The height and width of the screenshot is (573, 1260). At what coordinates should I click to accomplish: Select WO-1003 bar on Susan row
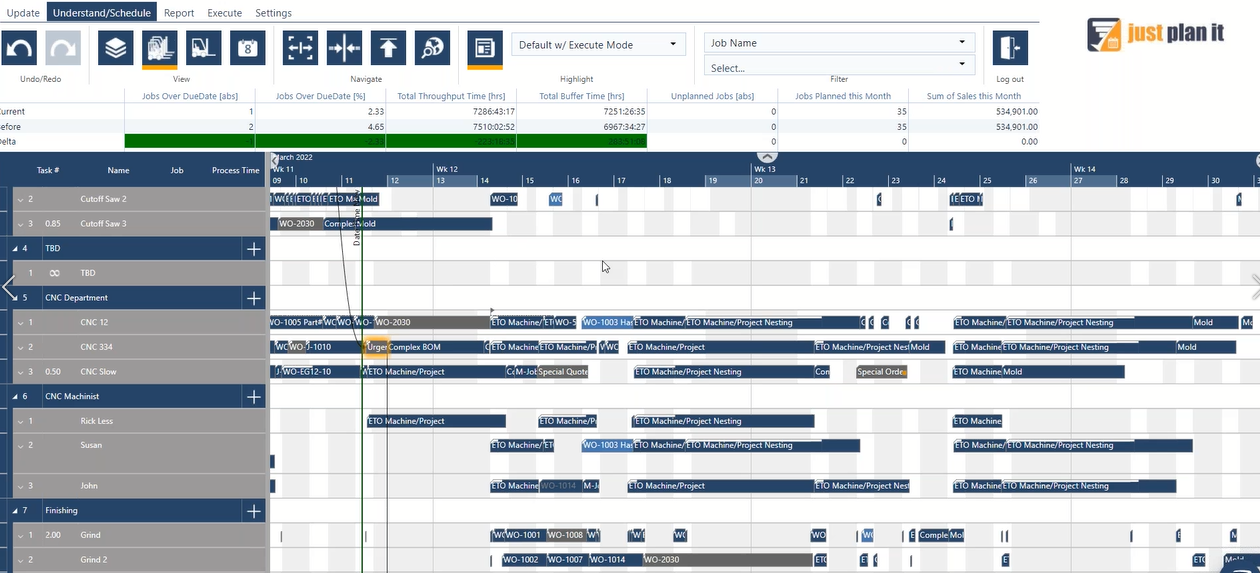pyautogui.click(x=607, y=445)
